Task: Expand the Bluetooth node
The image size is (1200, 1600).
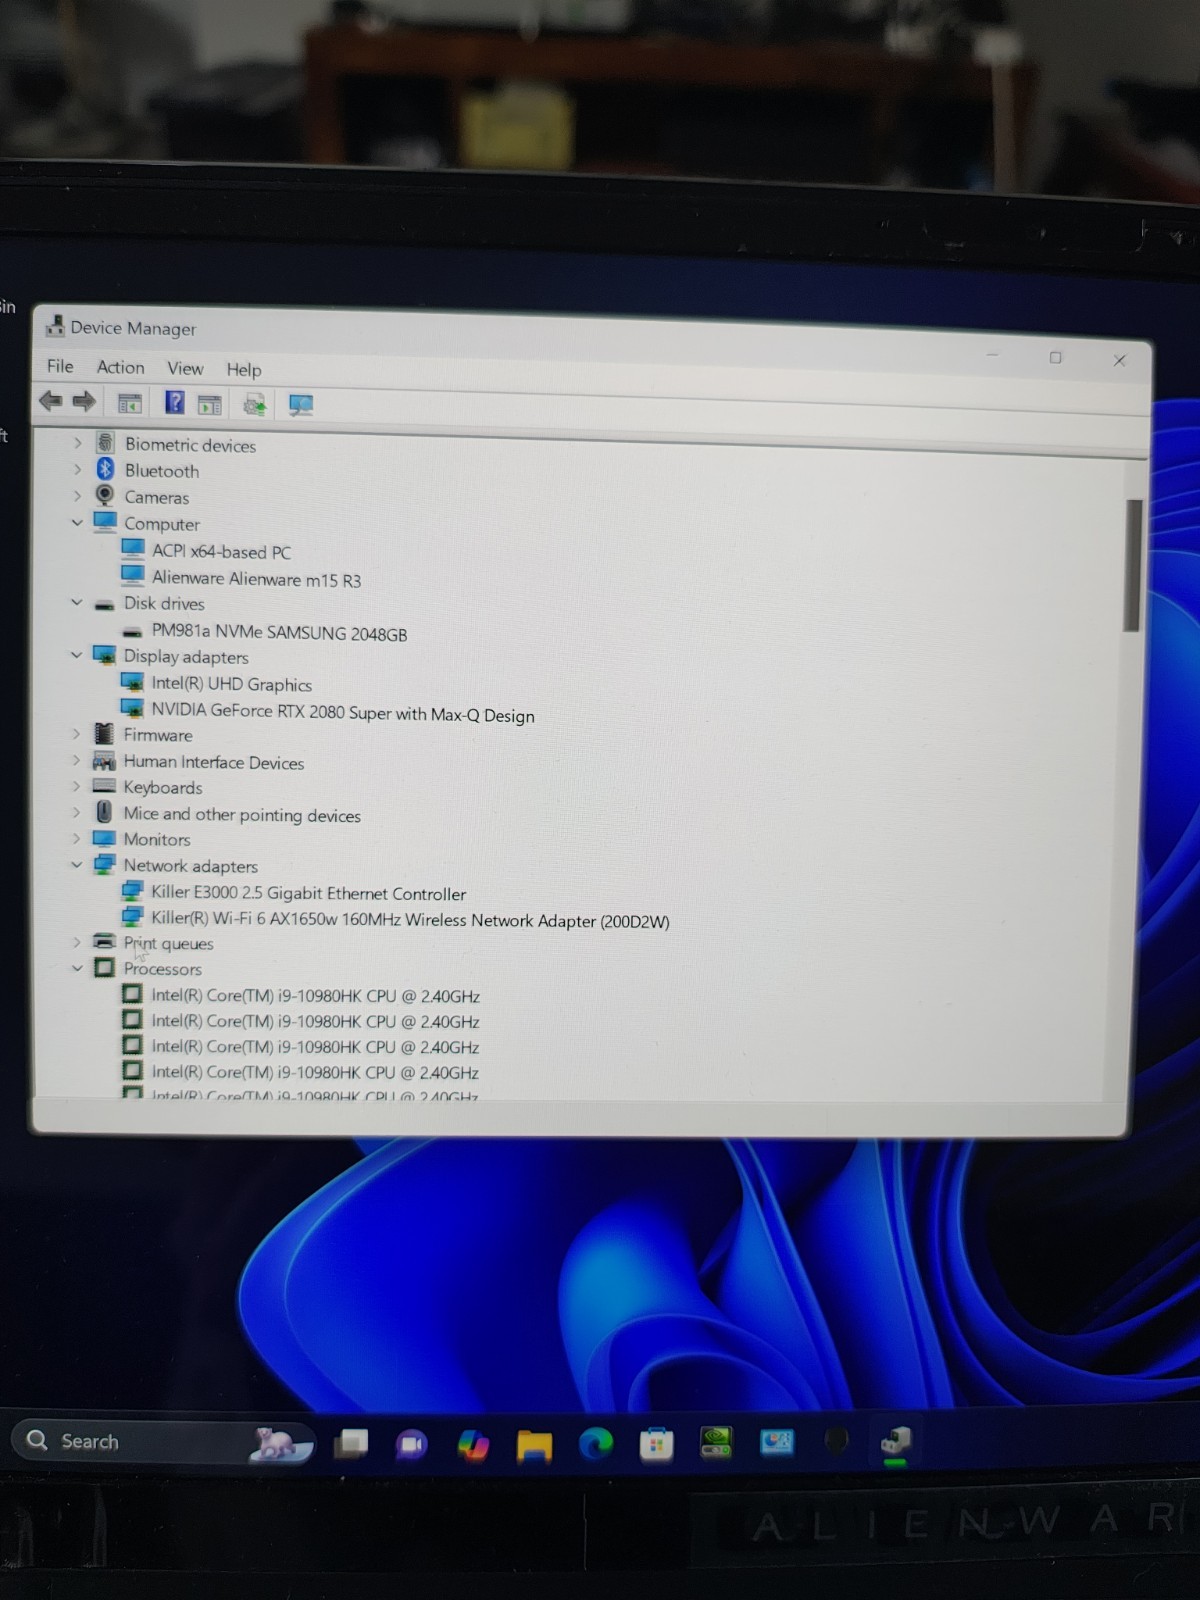Action: pos(77,469)
